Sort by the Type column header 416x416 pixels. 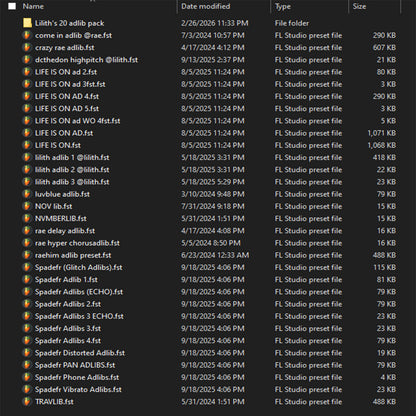pyautogui.click(x=283, y=6)
